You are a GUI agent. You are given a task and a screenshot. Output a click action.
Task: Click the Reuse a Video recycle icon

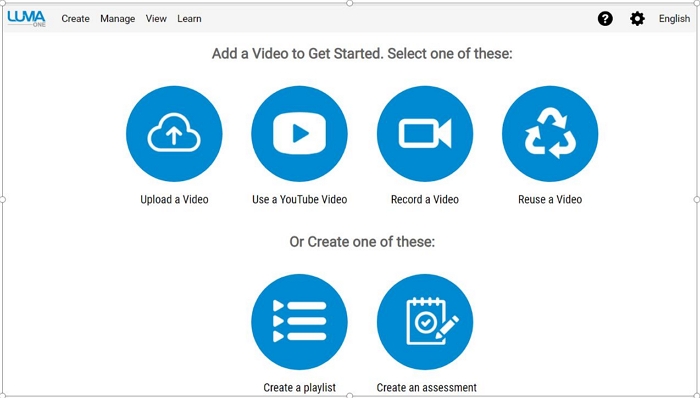point(550,134)
